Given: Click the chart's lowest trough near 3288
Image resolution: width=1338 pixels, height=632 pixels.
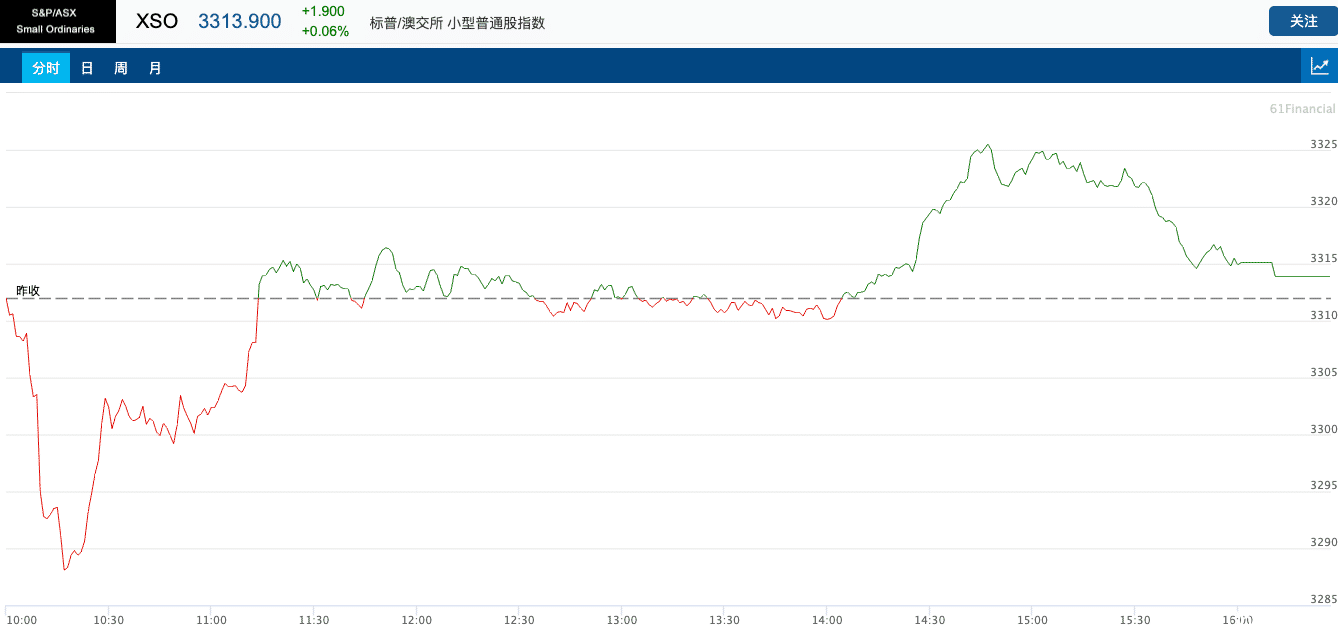Looking at the screenshot, I should (x=65, y=569).
